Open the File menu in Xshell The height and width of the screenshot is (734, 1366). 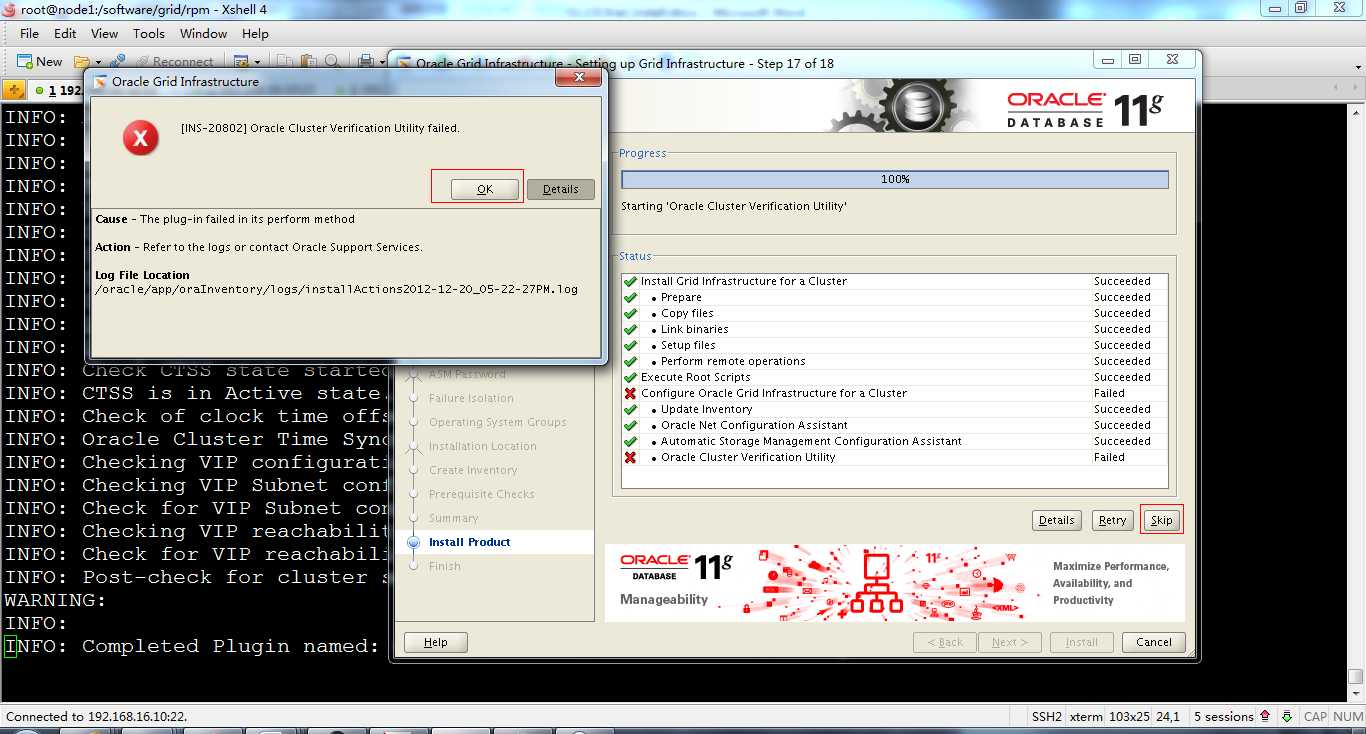tap(30, 33)
